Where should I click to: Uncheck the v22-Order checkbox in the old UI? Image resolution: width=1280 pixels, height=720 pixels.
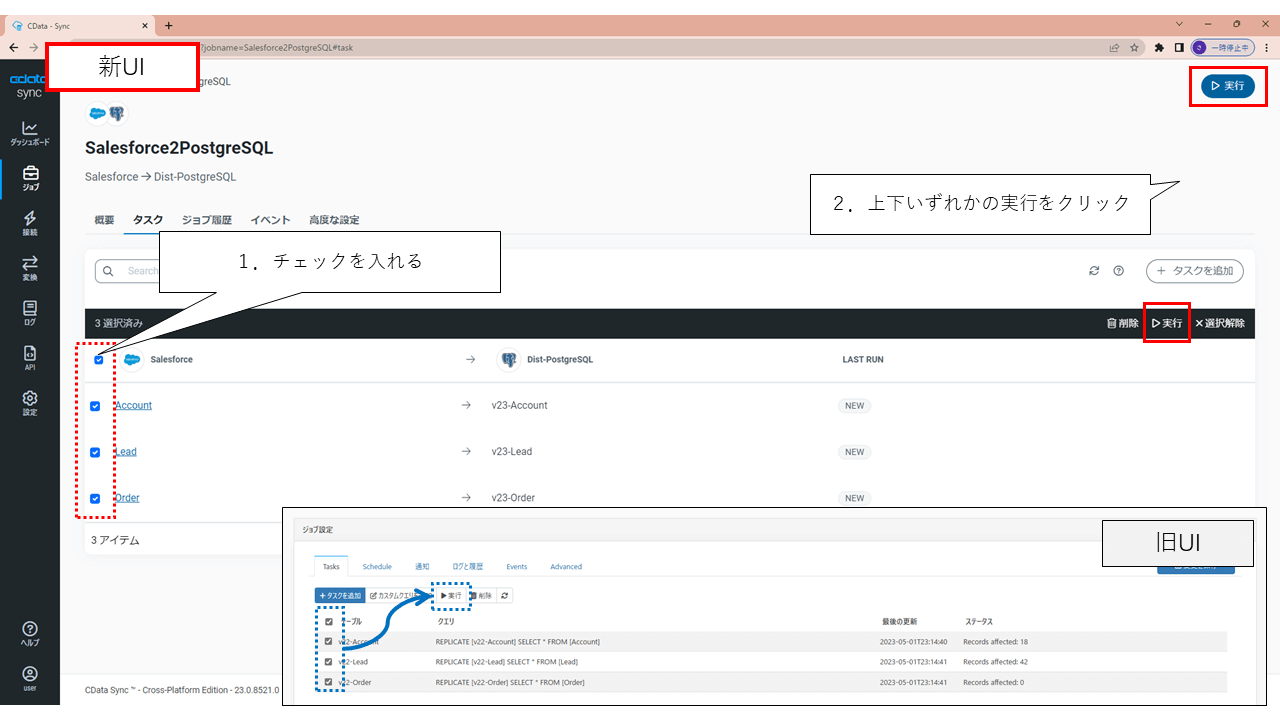pos(328,682)
